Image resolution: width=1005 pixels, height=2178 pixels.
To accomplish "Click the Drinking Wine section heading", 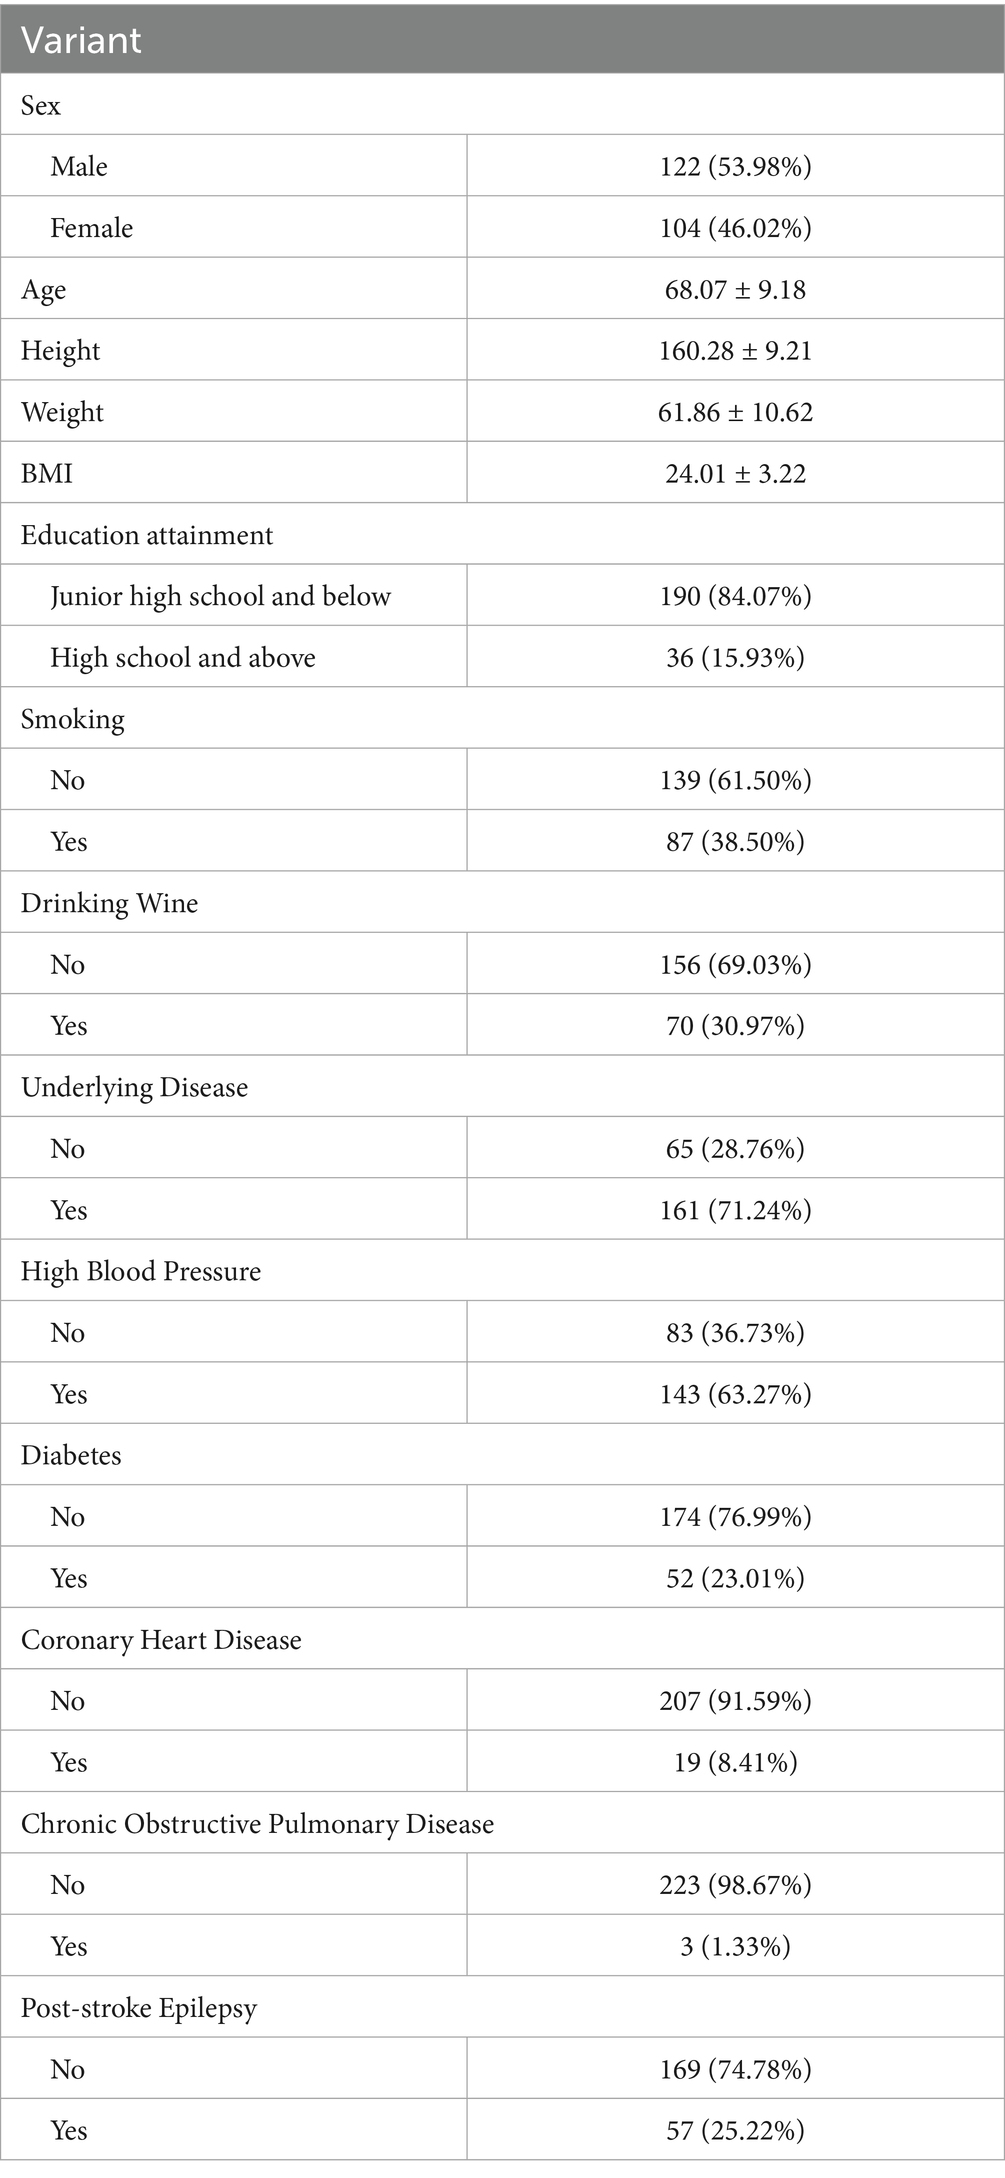I will coord(110,903).
